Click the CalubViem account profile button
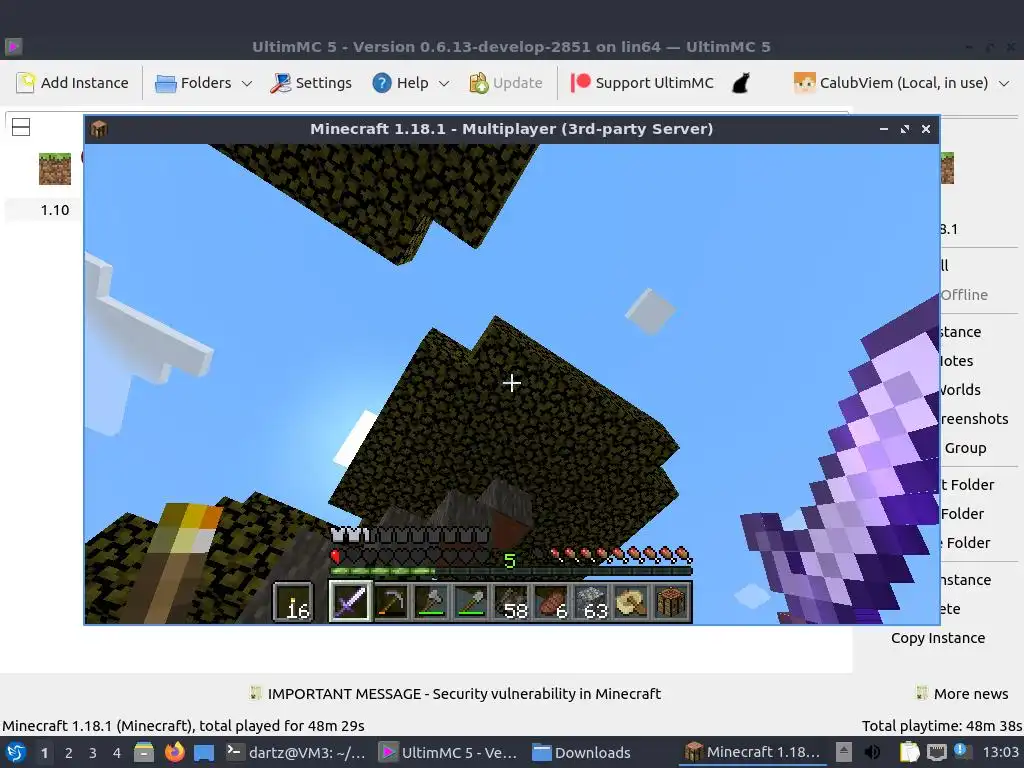The width and height of the screenshot is (1024, 768). [891, 83]
